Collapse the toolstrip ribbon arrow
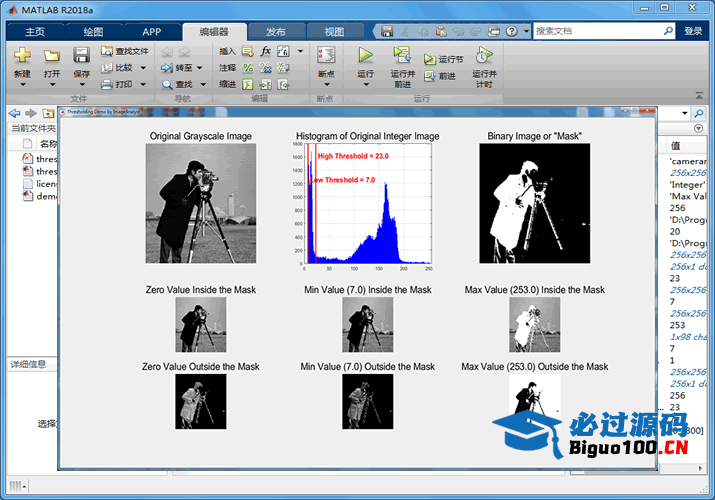Viewport: 715px width, 500px height. (x=699, y=95)
